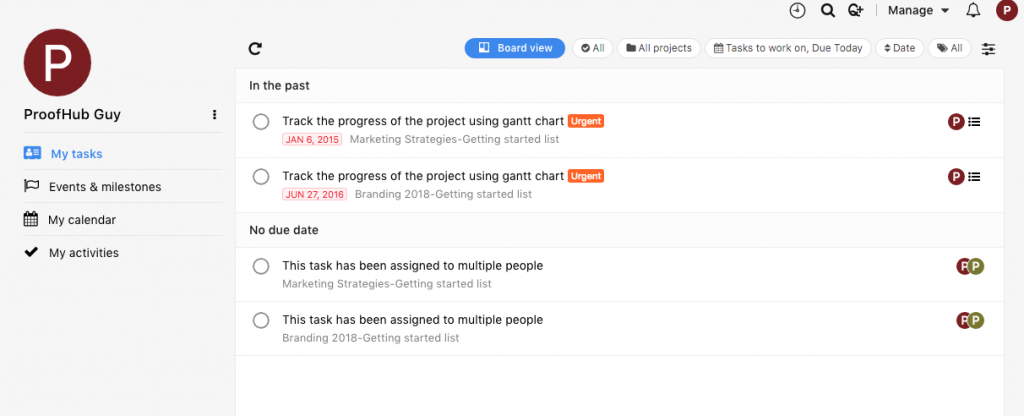Click the Marketing Strategies-Getting started list text with date
The height and width of the screenshot is (416, 1024).
455,139
